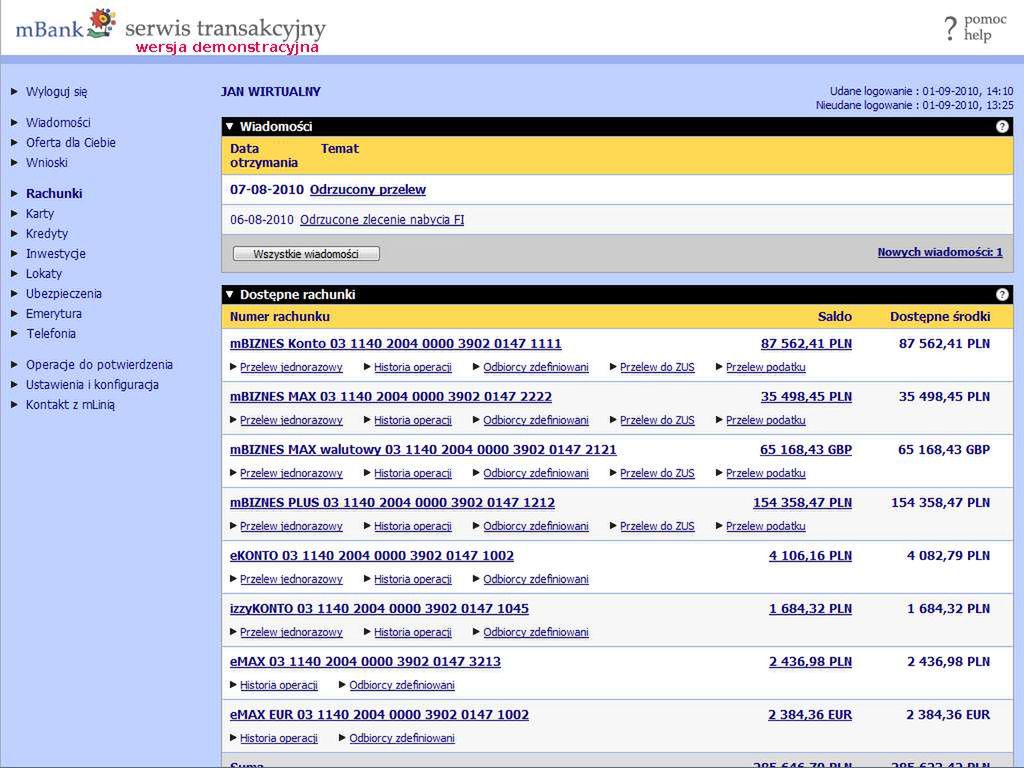Przelew jednorazowy for eKONTO
Viewport: 1024px width, 768px height.
pyautogui.click(x=291, y=579)
